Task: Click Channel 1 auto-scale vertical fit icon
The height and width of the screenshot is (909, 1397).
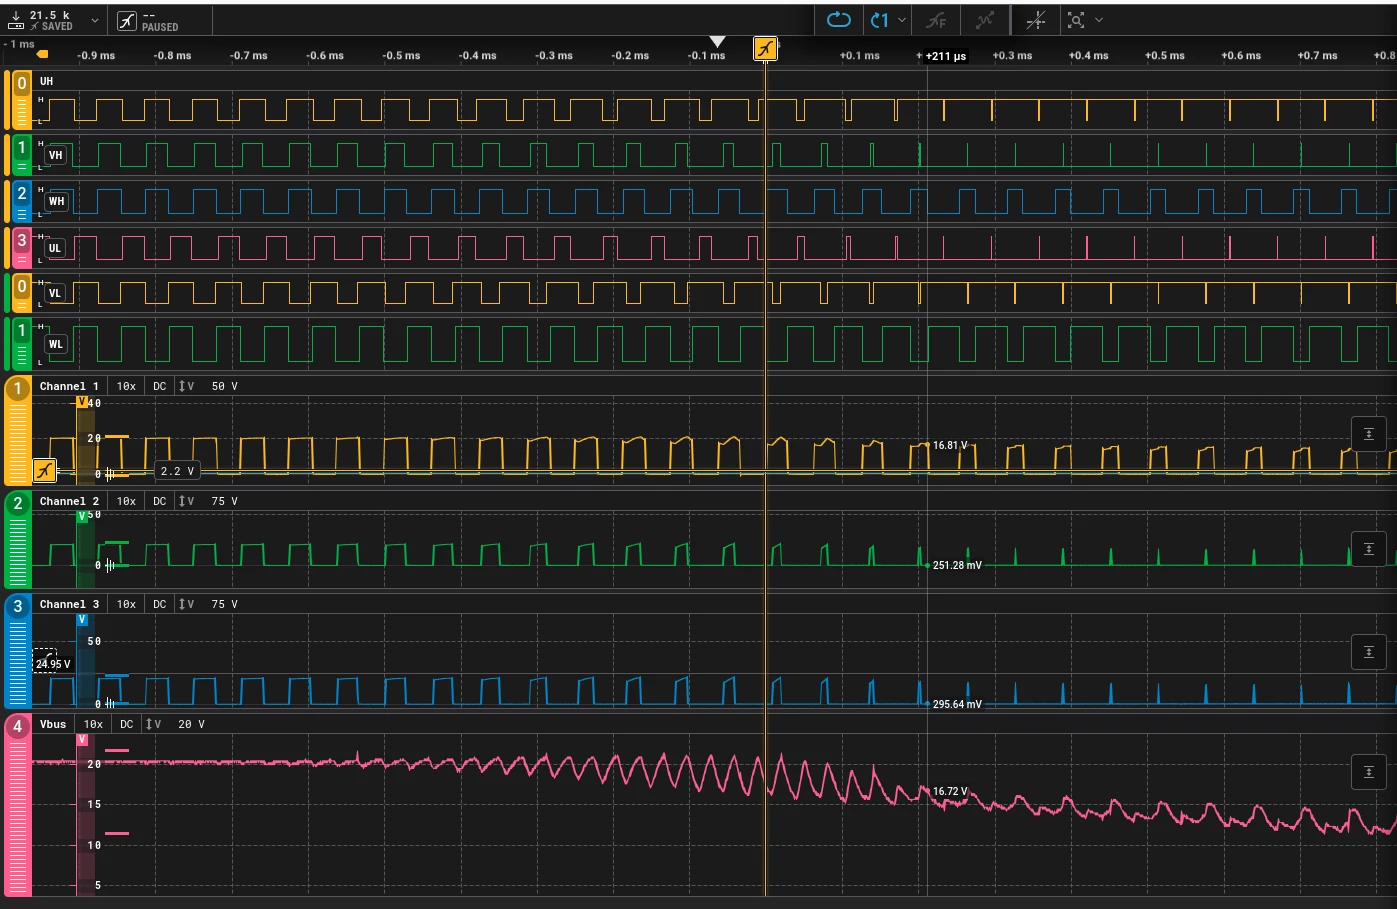Action: pos(1369,434)
